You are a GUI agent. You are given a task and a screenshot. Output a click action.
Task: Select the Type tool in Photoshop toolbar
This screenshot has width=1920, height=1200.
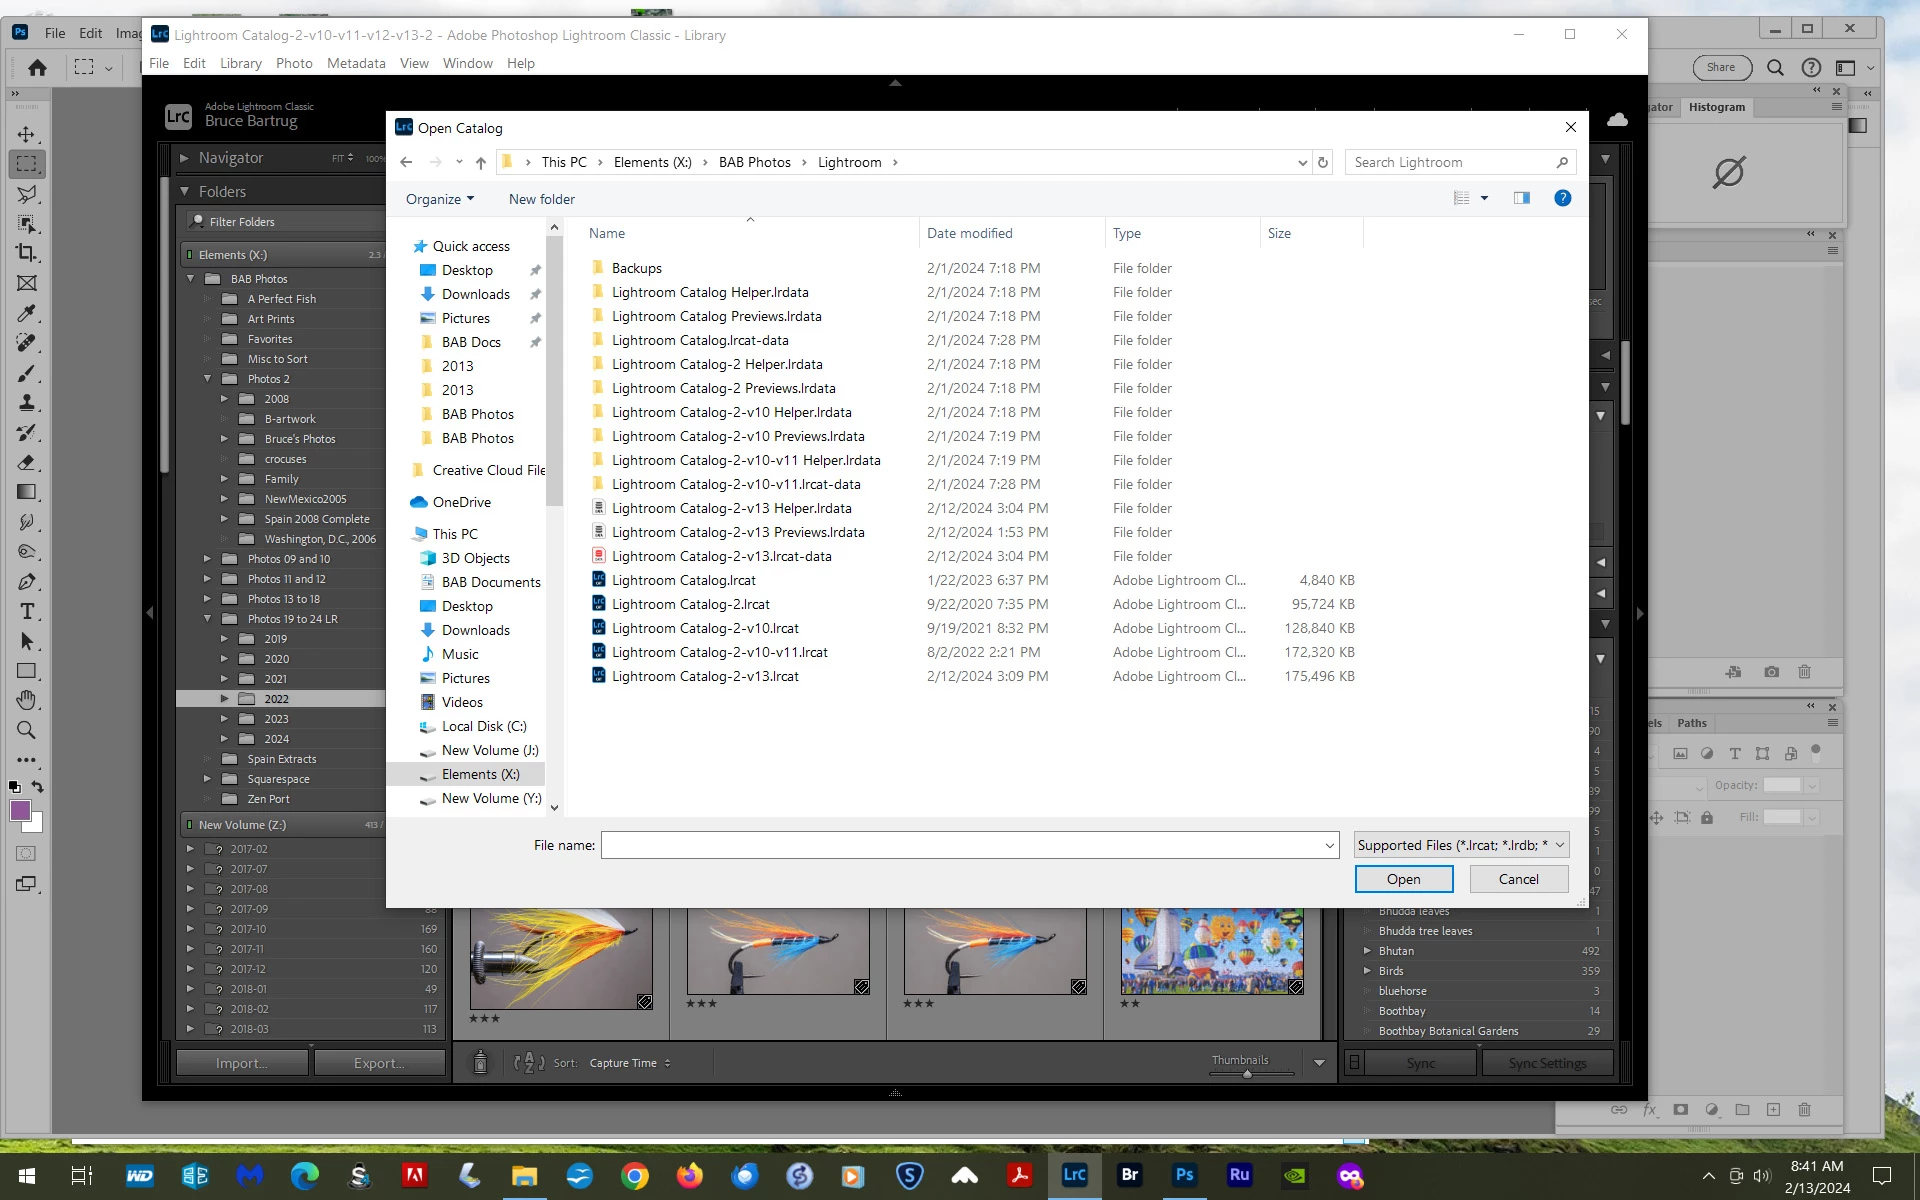(27, 611)
